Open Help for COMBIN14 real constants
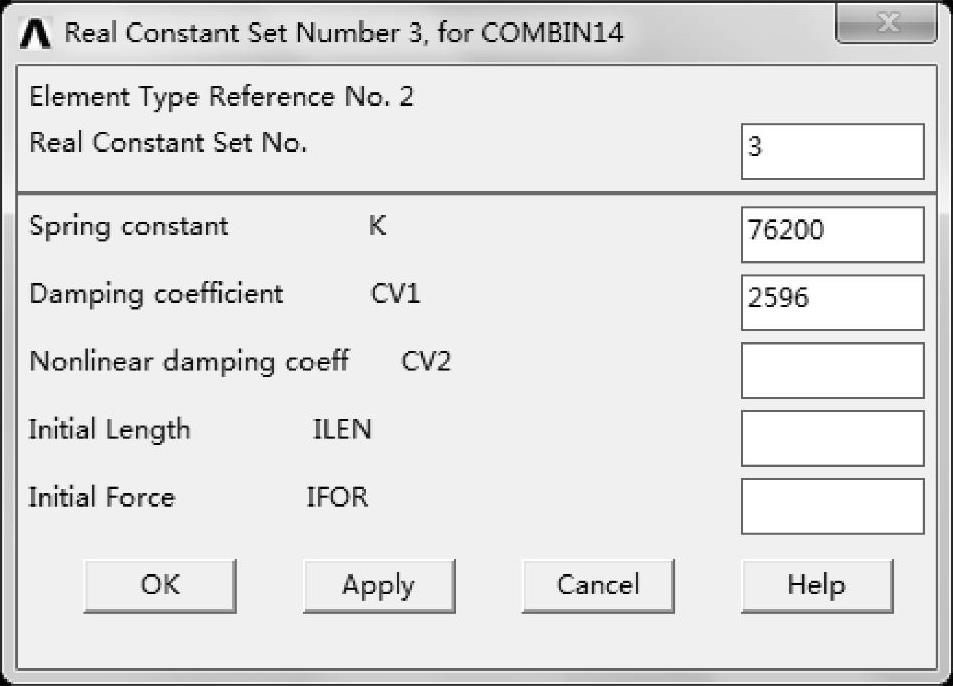Viewport: 953px width, 686px height. tap(816, 585)
